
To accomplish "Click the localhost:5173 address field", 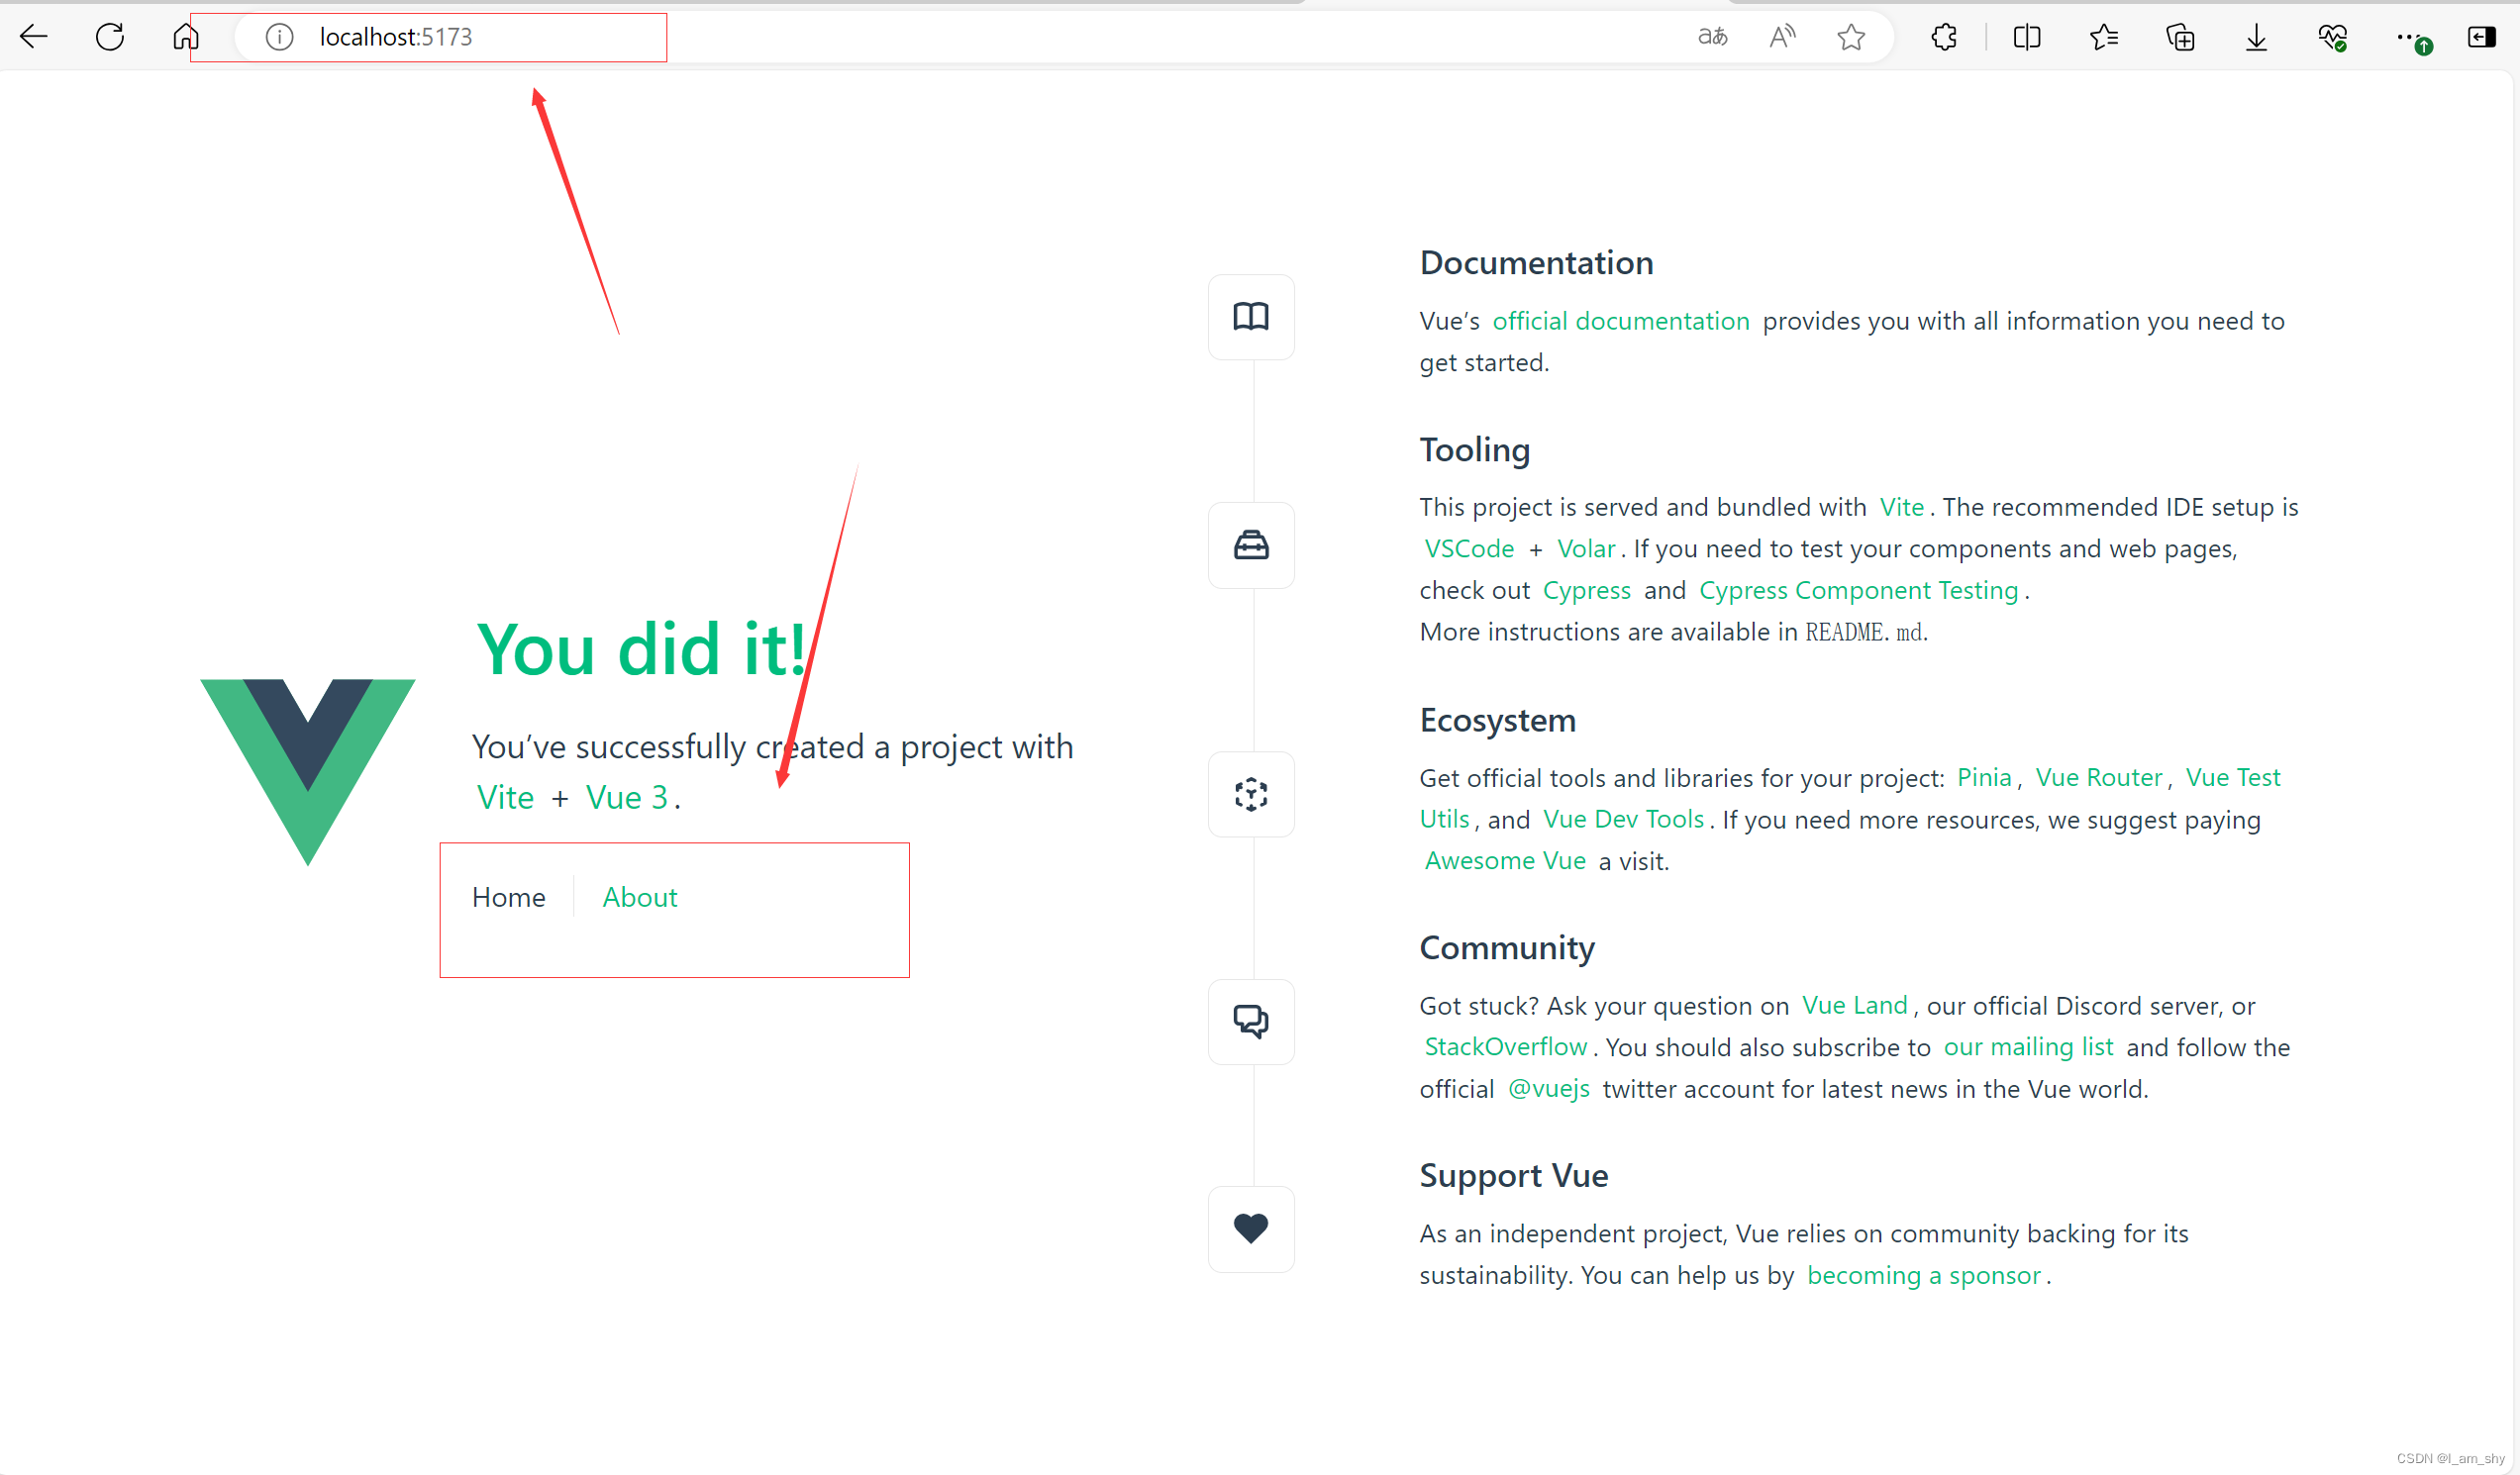I will (396, 38).
